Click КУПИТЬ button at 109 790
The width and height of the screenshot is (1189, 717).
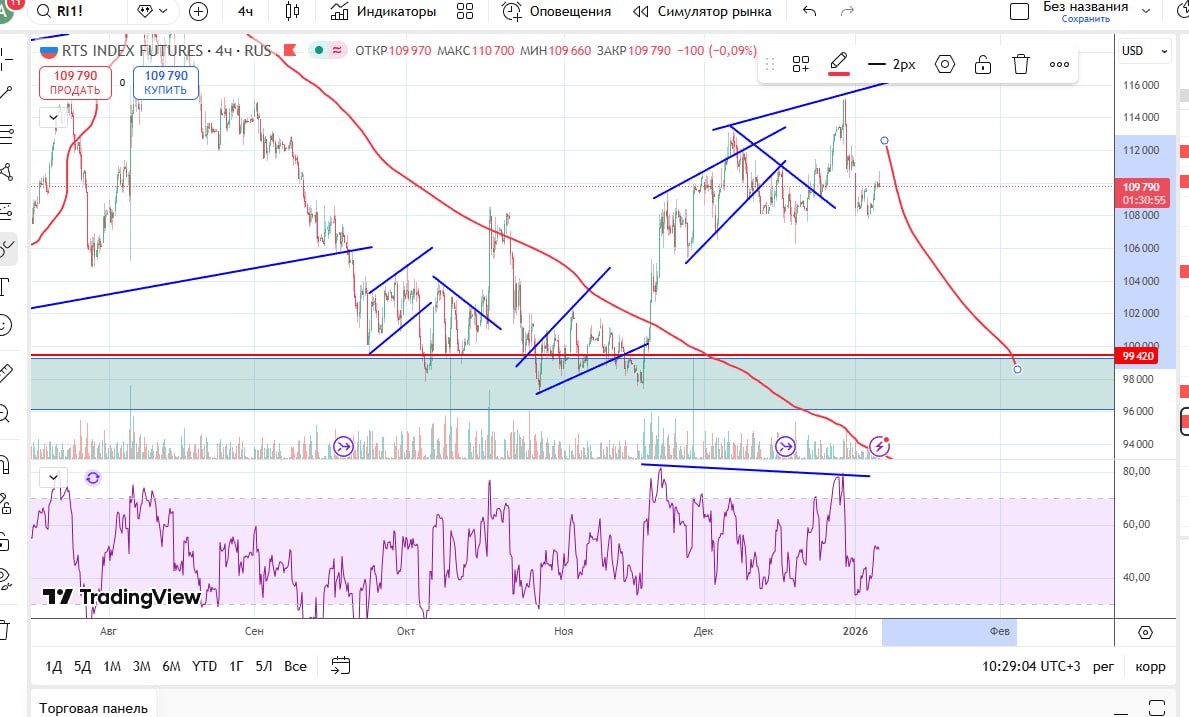tap(166, 83)
